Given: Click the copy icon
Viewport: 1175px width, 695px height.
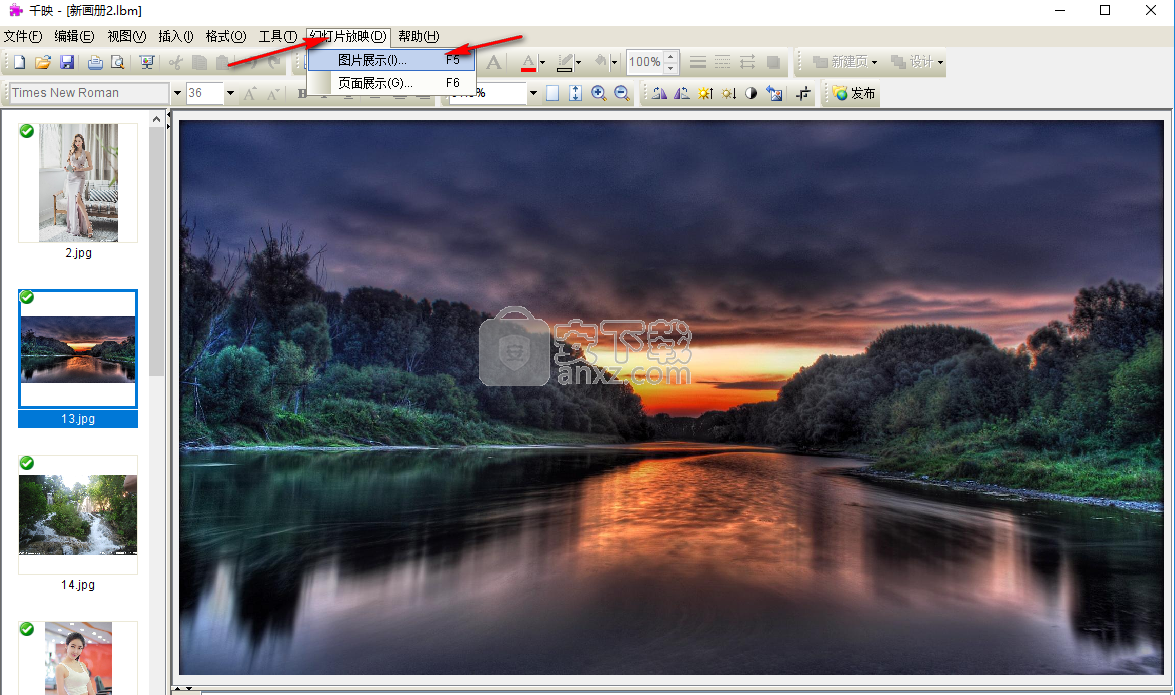Looking at the screenshot, I should coord(199,62).
